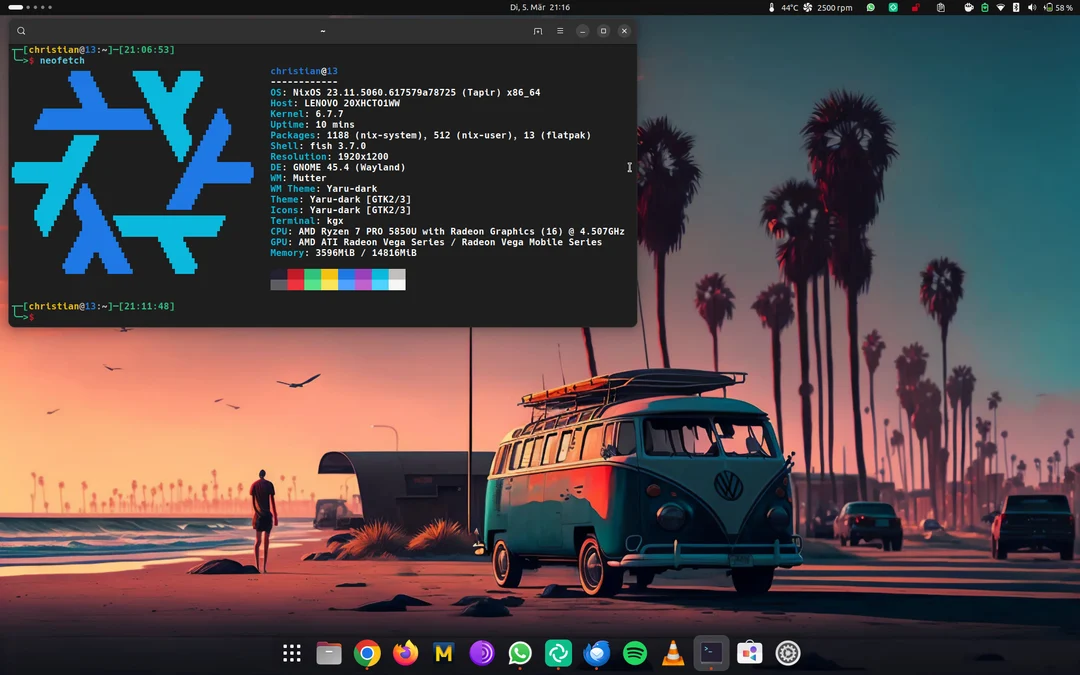The image size is (1080, 675).
Task: Open Thunderbird mail from the dock
Action: pos(596,653)
